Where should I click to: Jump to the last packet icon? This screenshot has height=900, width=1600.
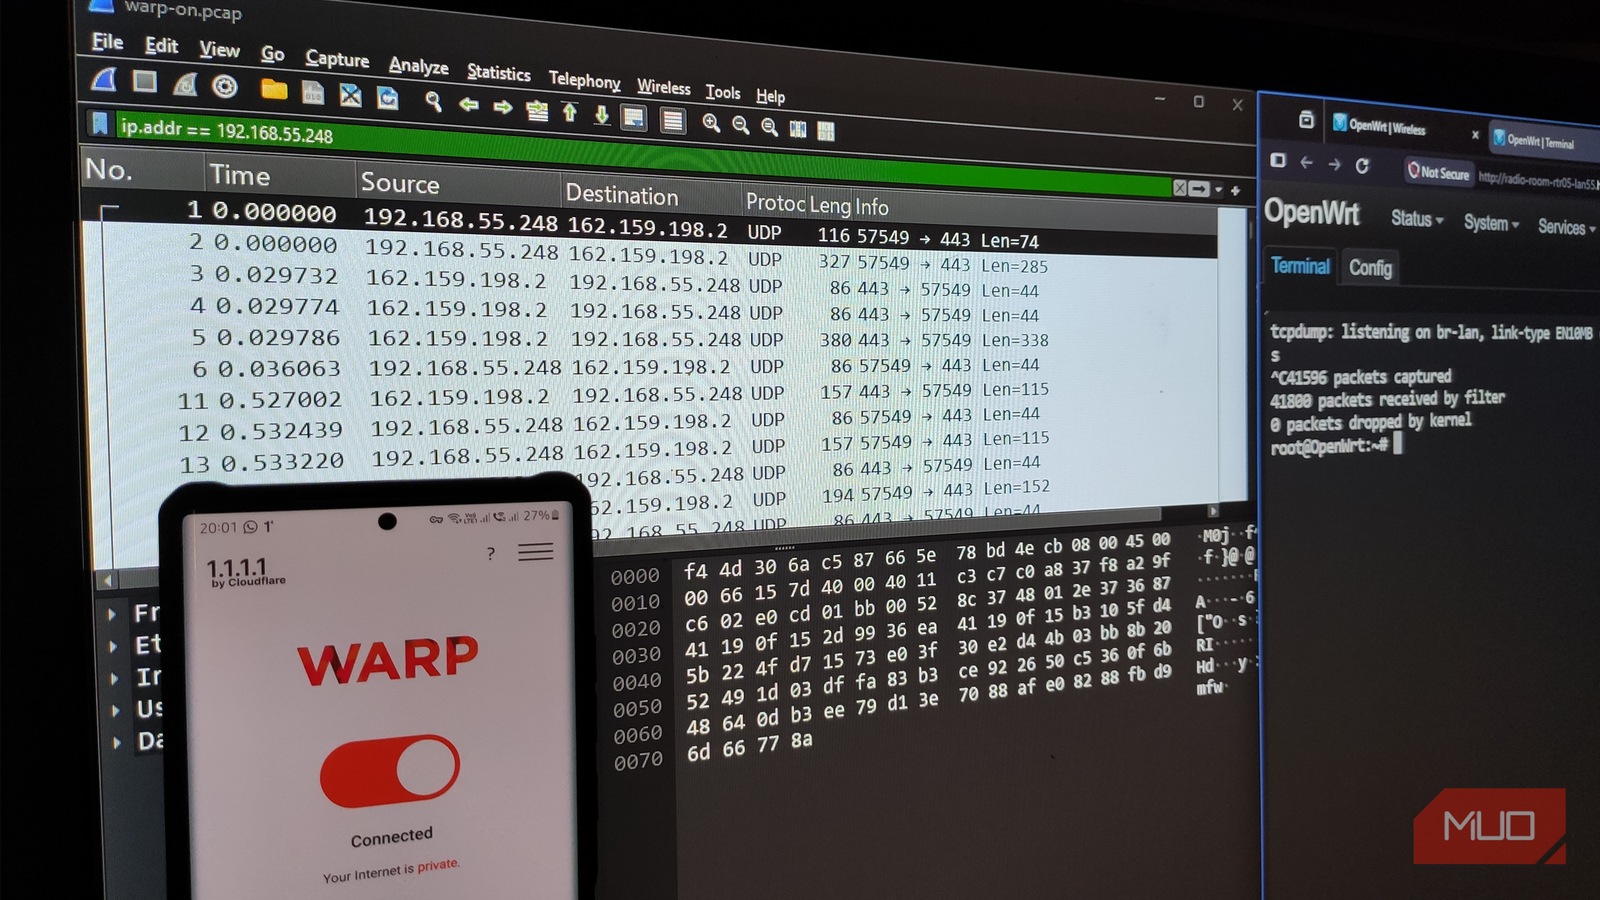coord(602,115)
